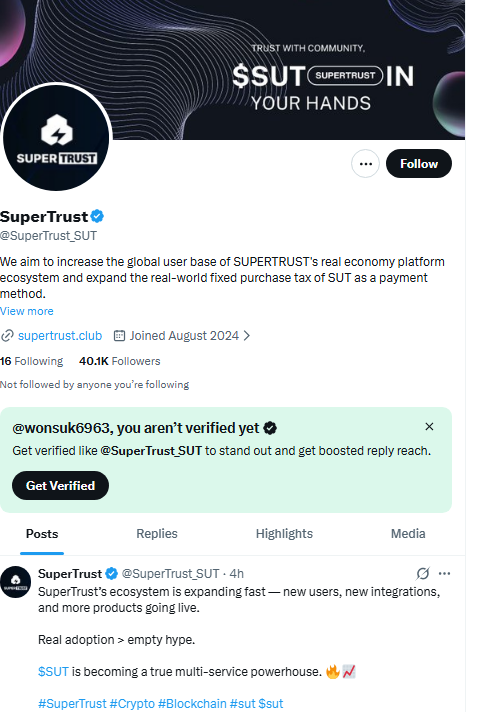Click the Grok slash icon on the post
This screenshot has width=480, height=712.
coord(423,574)
